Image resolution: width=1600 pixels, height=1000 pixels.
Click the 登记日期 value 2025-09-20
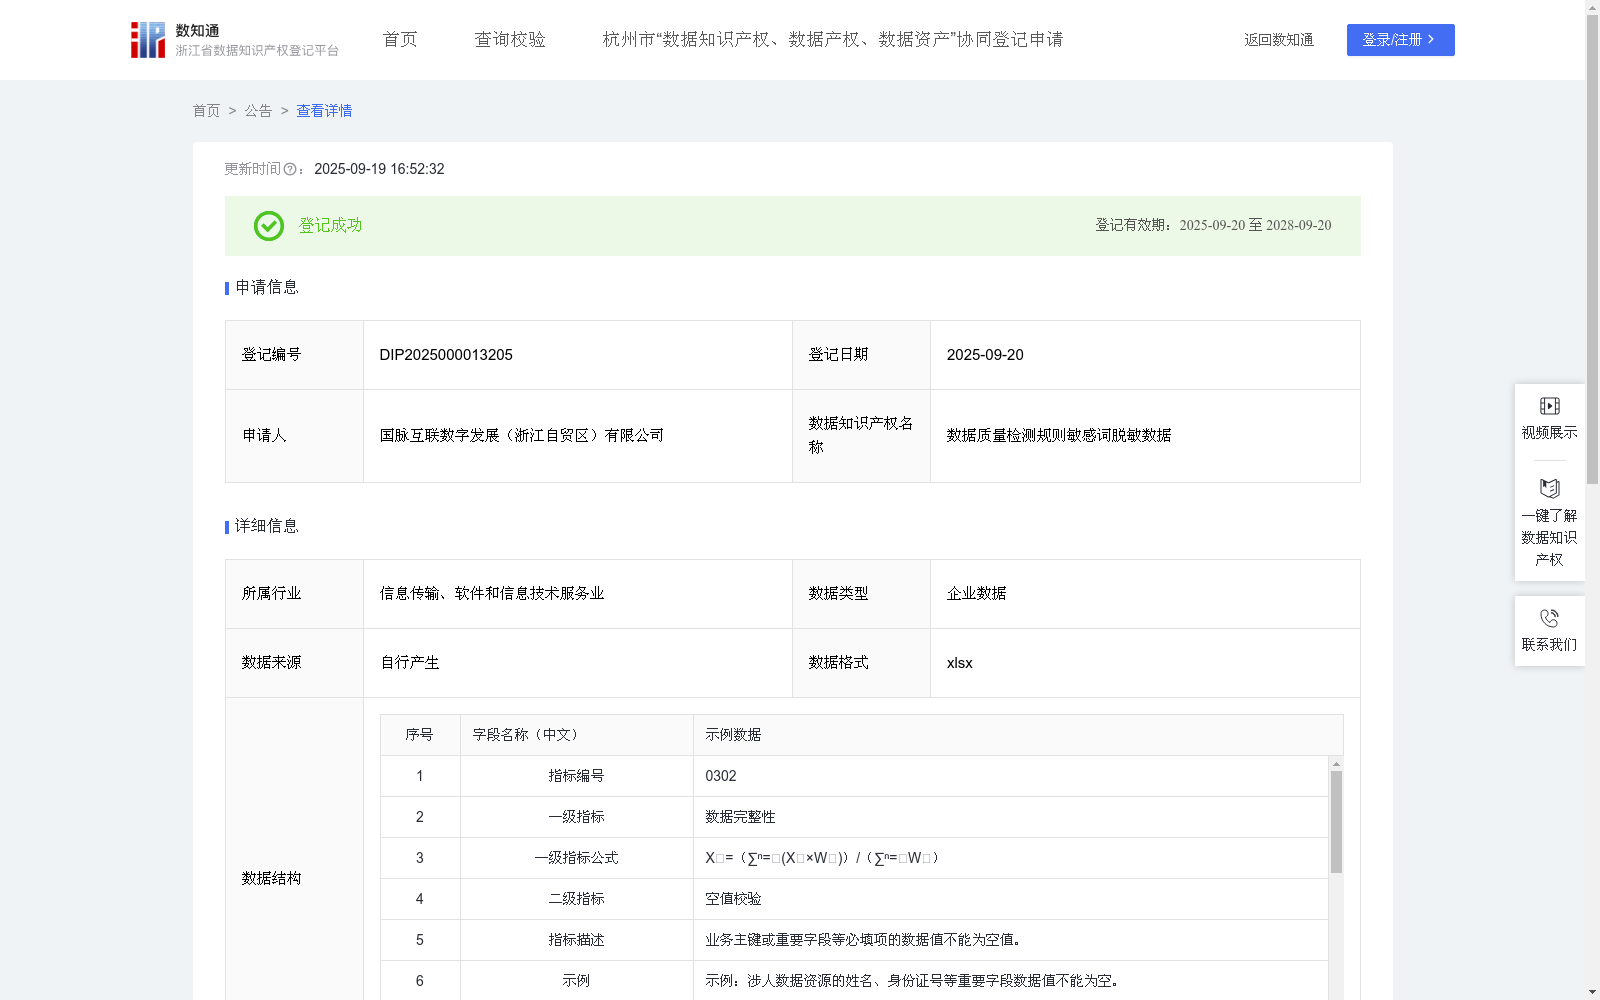(985, 355)
